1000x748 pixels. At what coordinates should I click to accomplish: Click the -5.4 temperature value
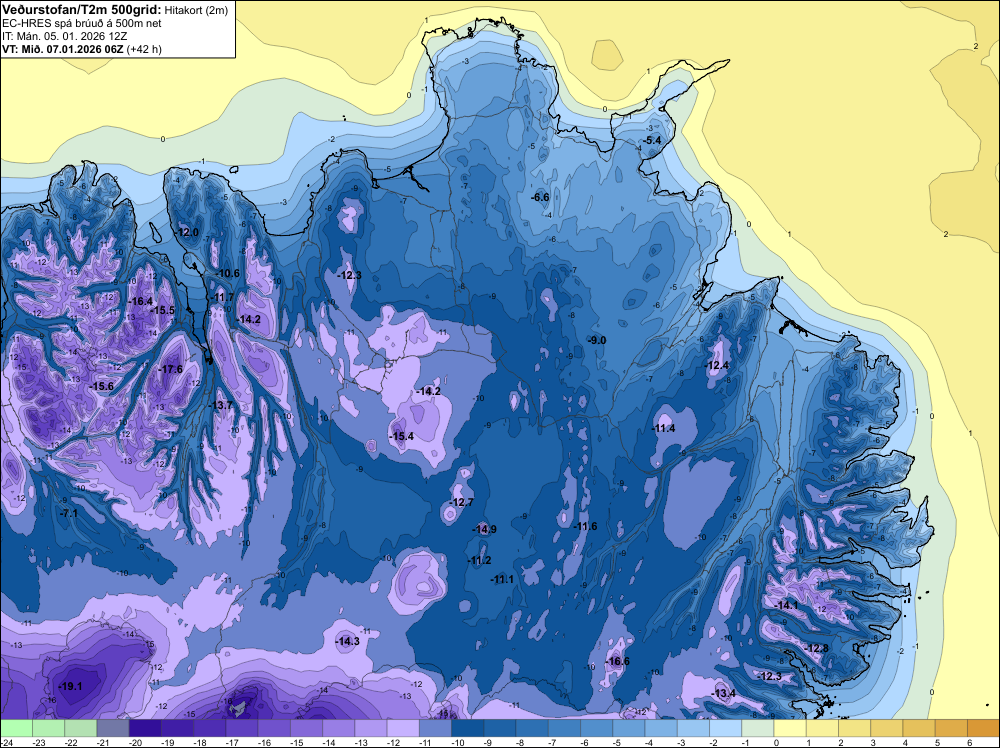[652, 140]
